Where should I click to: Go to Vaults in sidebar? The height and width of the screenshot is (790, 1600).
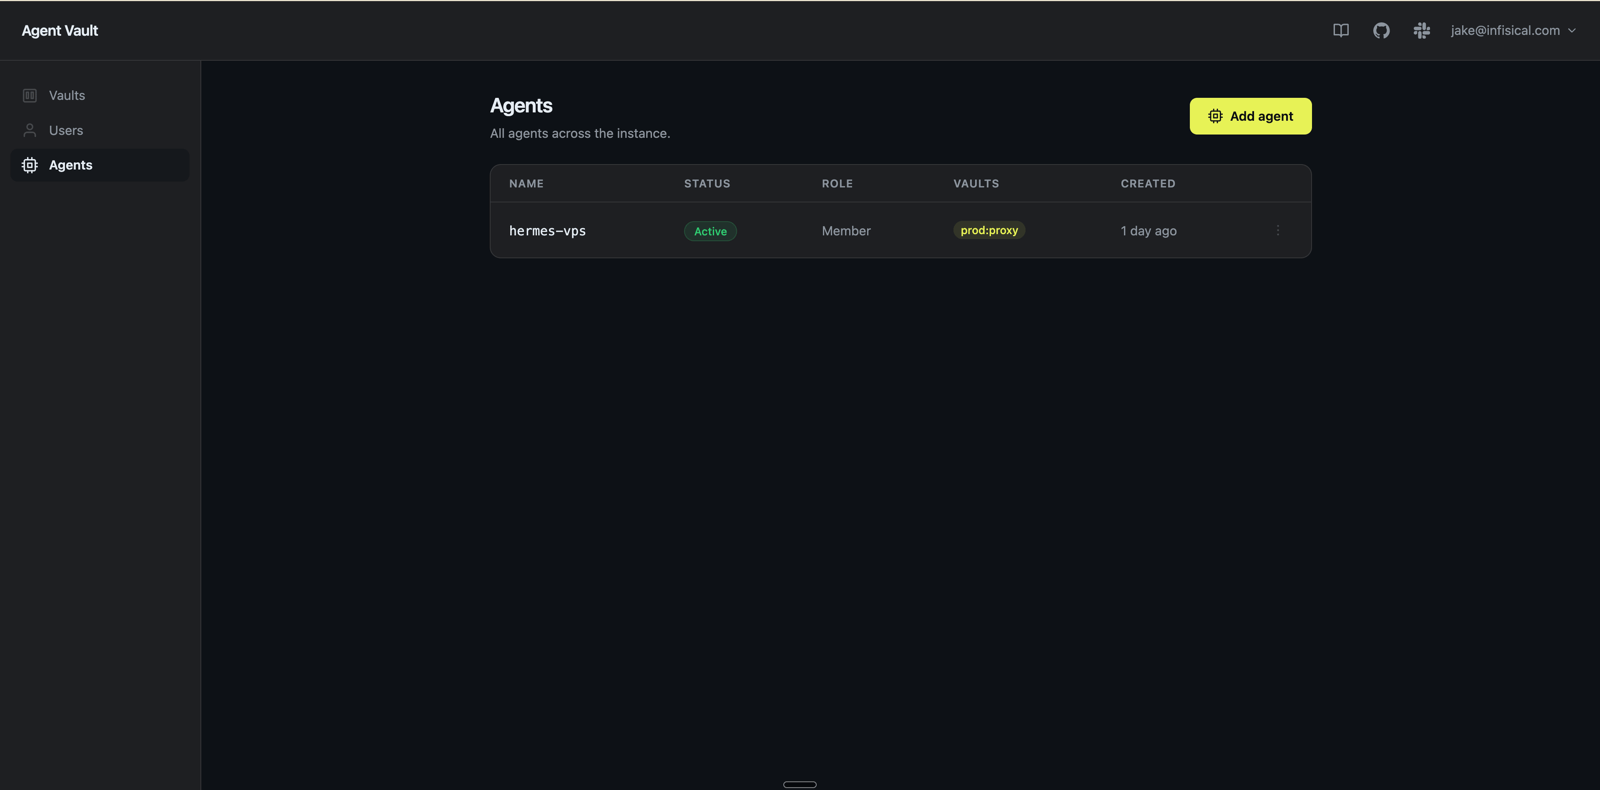(x=100, y=96)
